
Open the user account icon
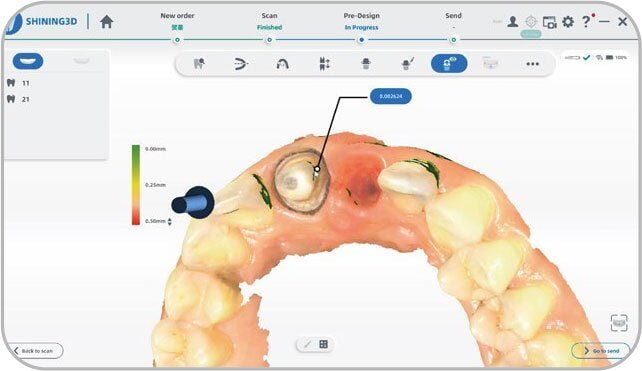coord(513,22)
